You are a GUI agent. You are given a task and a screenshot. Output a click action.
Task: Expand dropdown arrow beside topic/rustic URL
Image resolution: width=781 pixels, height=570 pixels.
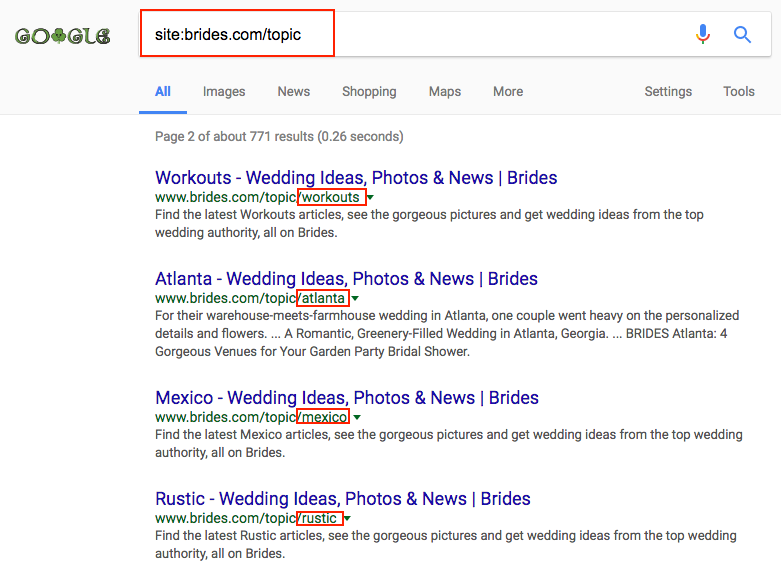348,519
